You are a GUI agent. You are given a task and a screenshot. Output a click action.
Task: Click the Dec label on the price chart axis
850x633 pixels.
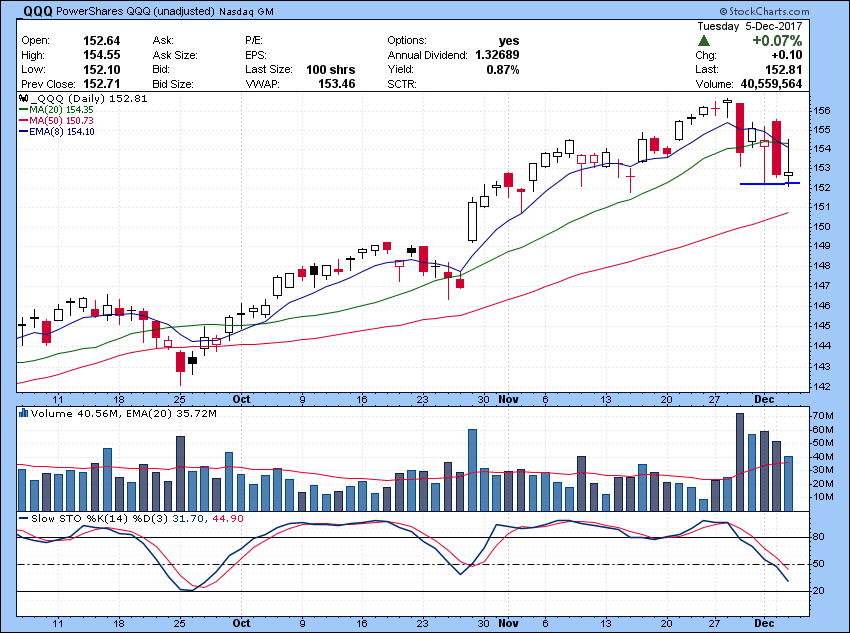click(x=764, y=399)
